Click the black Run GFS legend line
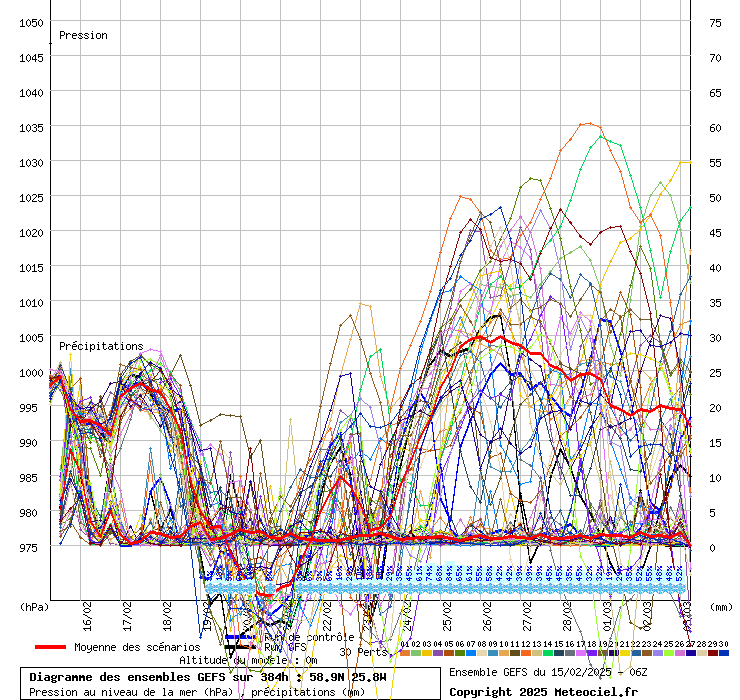The width and height of the screenshot is (740, 700). [x=240, y=647]
